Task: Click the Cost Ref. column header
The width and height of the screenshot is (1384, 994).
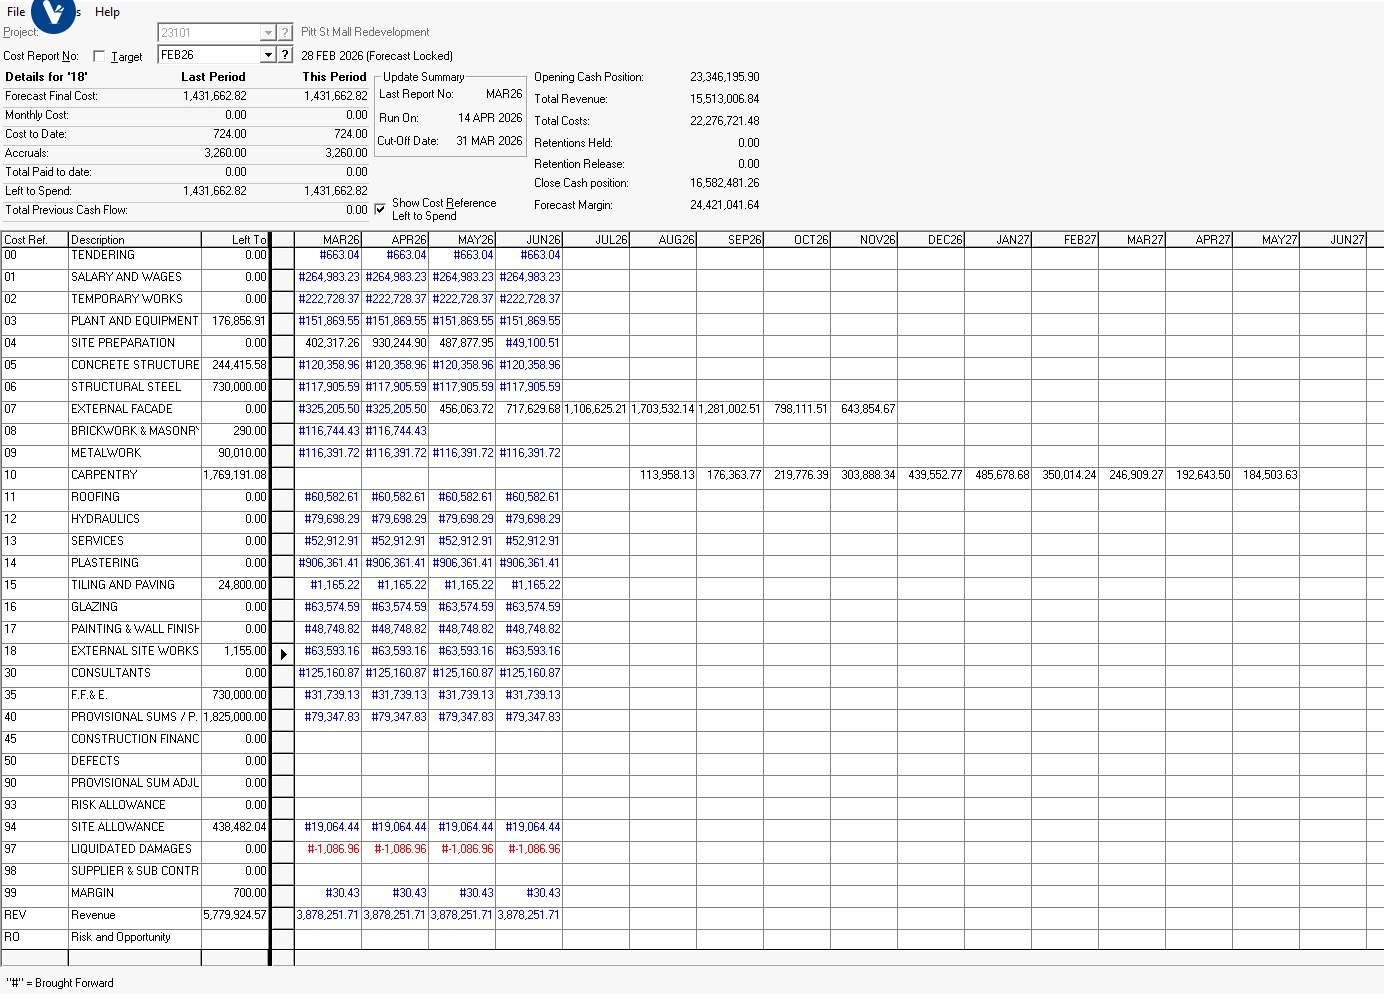Action: tap(34, 240)
